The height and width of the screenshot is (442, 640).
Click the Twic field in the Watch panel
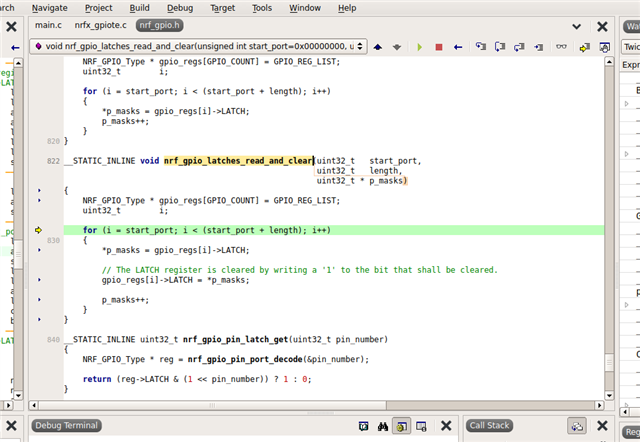[x=631, y=47]
